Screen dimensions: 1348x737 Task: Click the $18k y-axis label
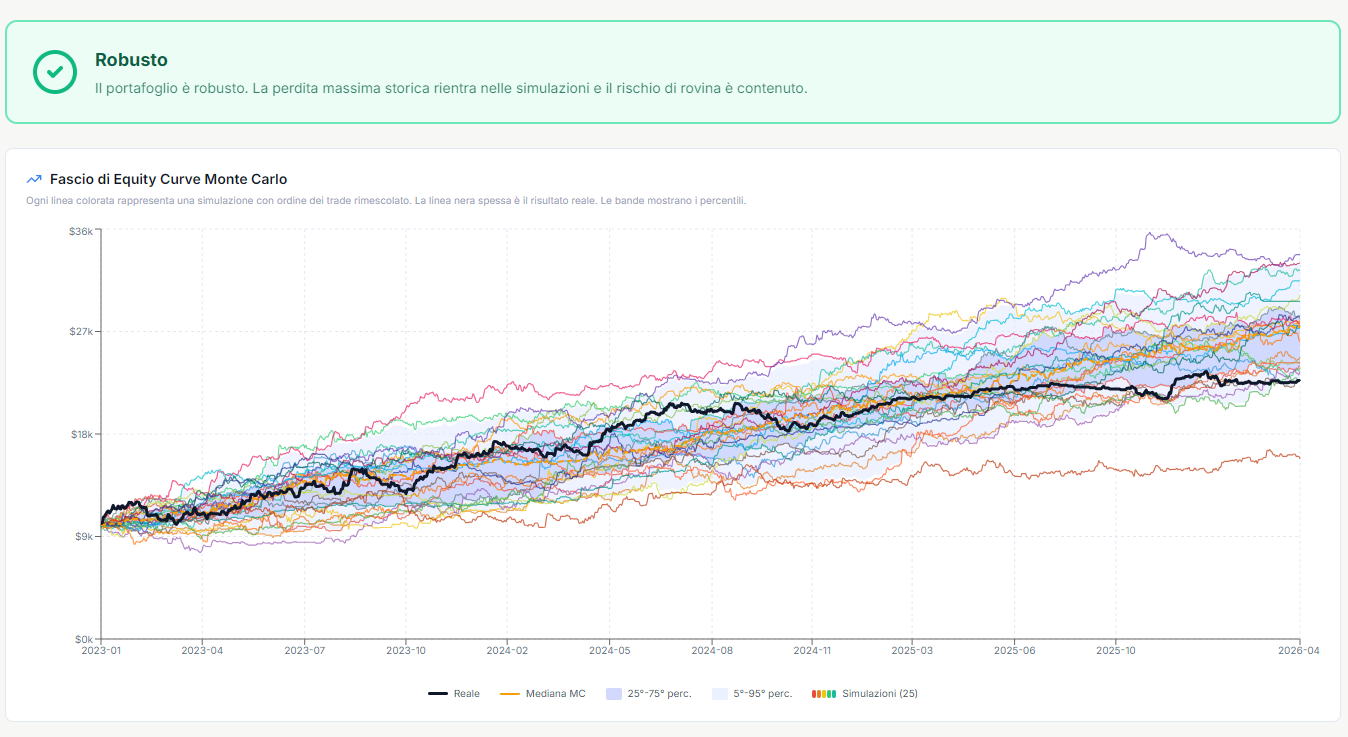point(82,434)
